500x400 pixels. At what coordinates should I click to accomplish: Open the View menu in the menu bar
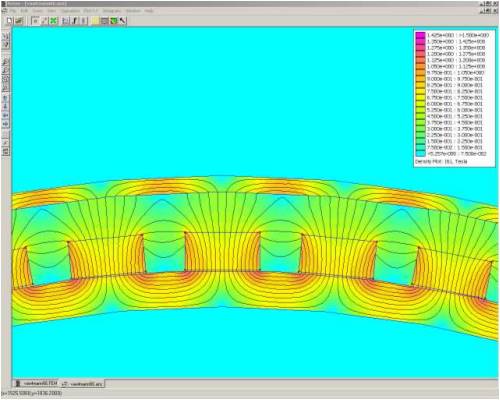pyautogui.click(x=52, y=11)
